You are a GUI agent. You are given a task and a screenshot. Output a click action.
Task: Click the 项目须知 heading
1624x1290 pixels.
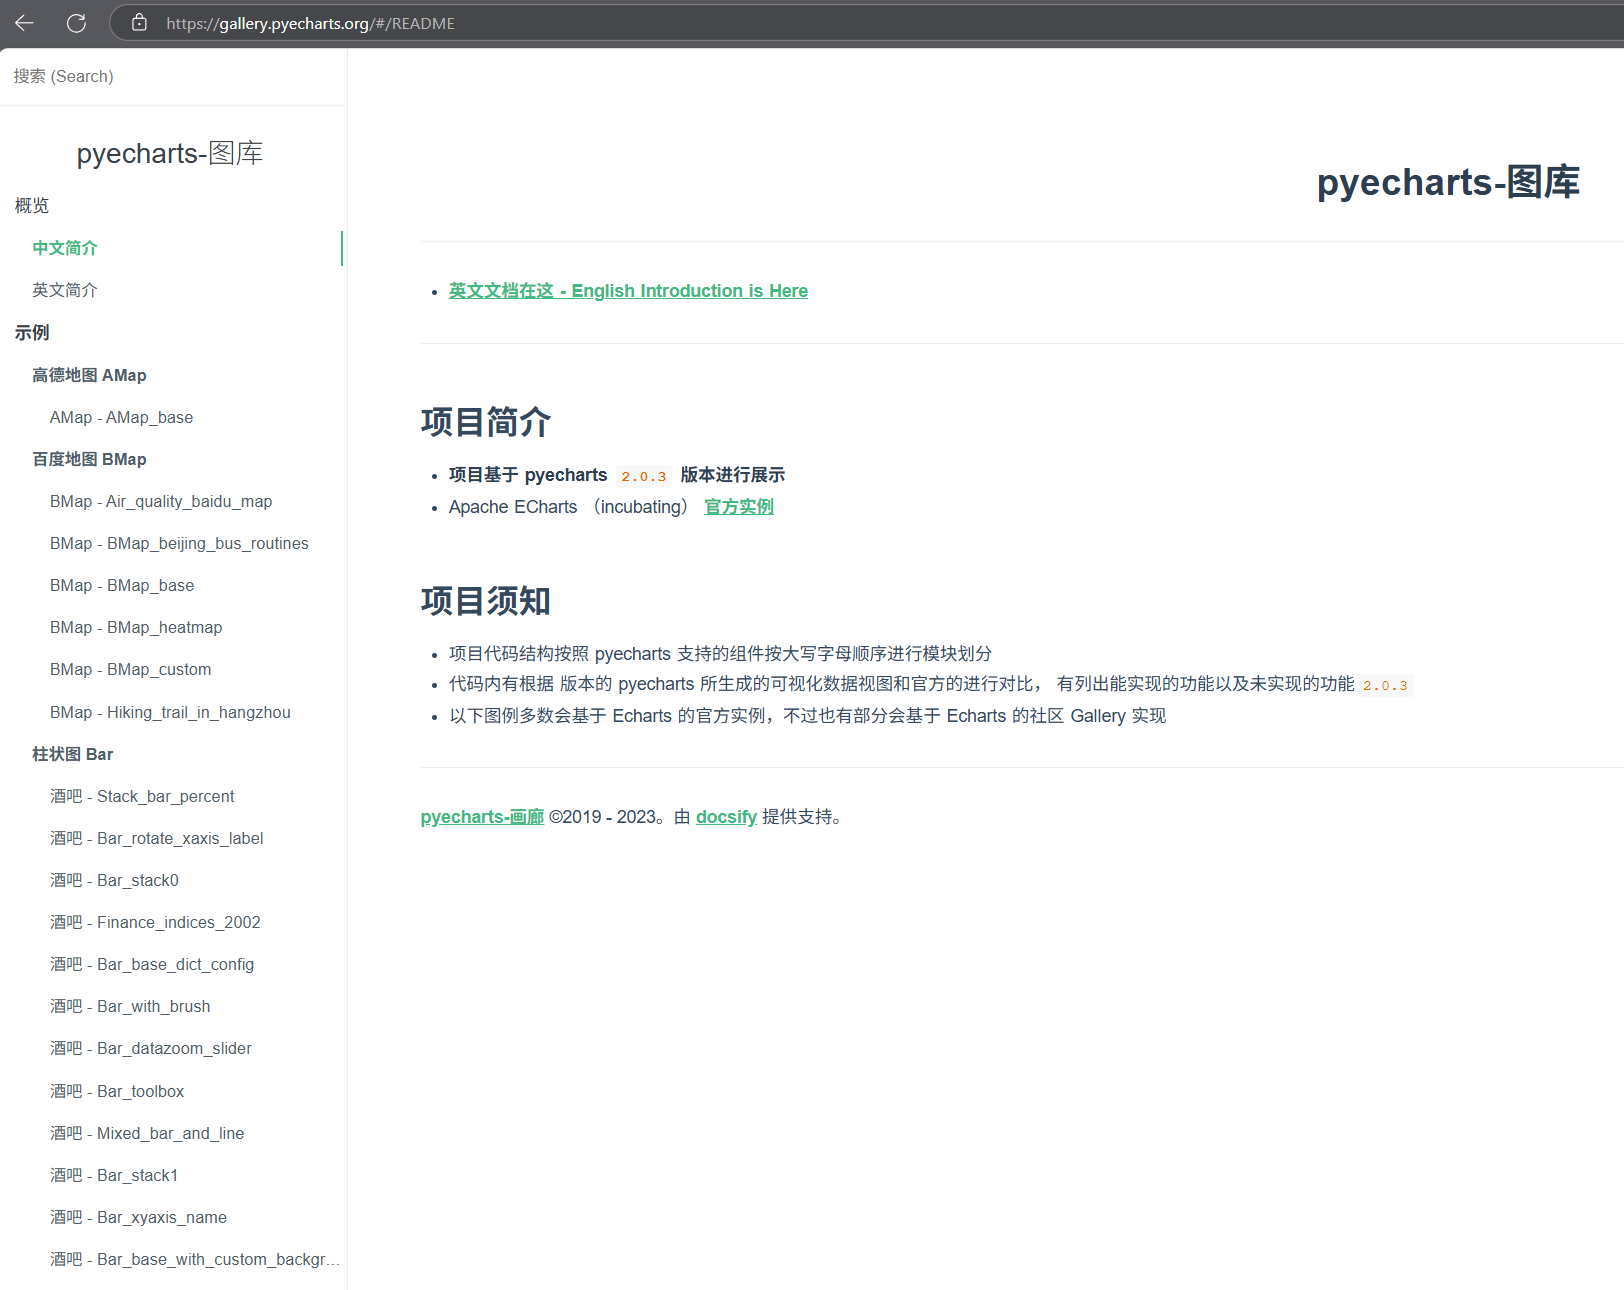click(x=486, y=601)
